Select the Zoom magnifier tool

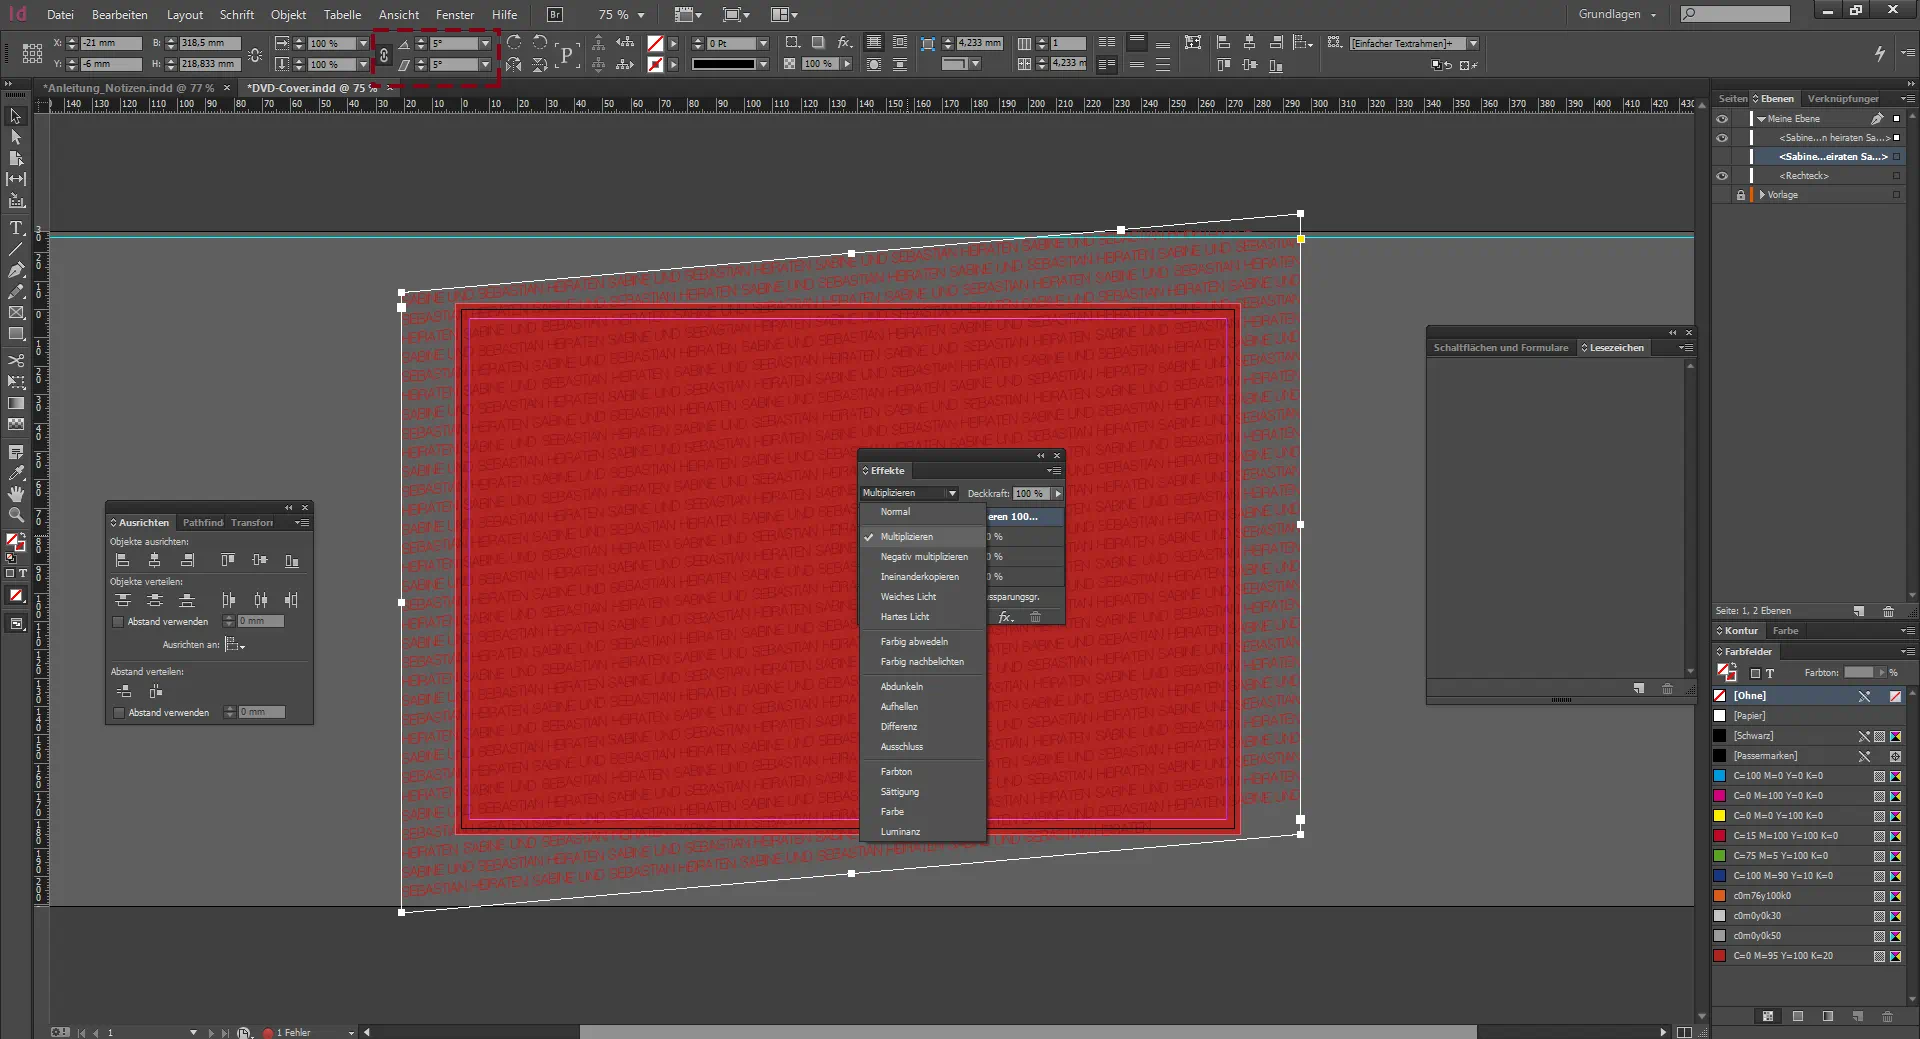[x=16, y=515]
